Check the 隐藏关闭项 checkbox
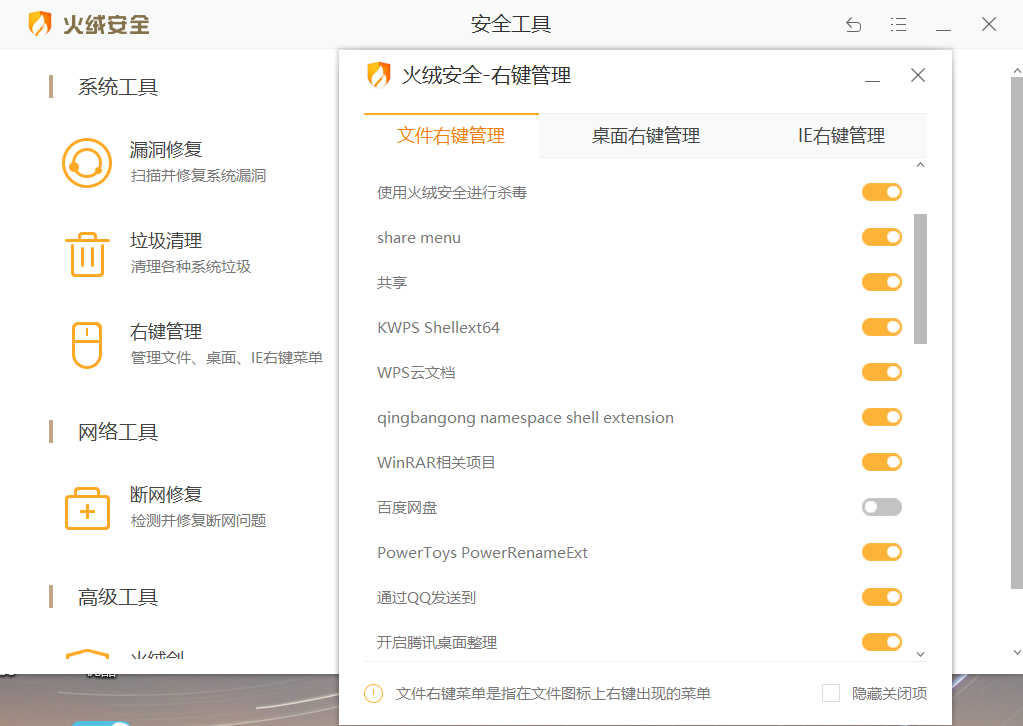 click(x=831, y=693)
